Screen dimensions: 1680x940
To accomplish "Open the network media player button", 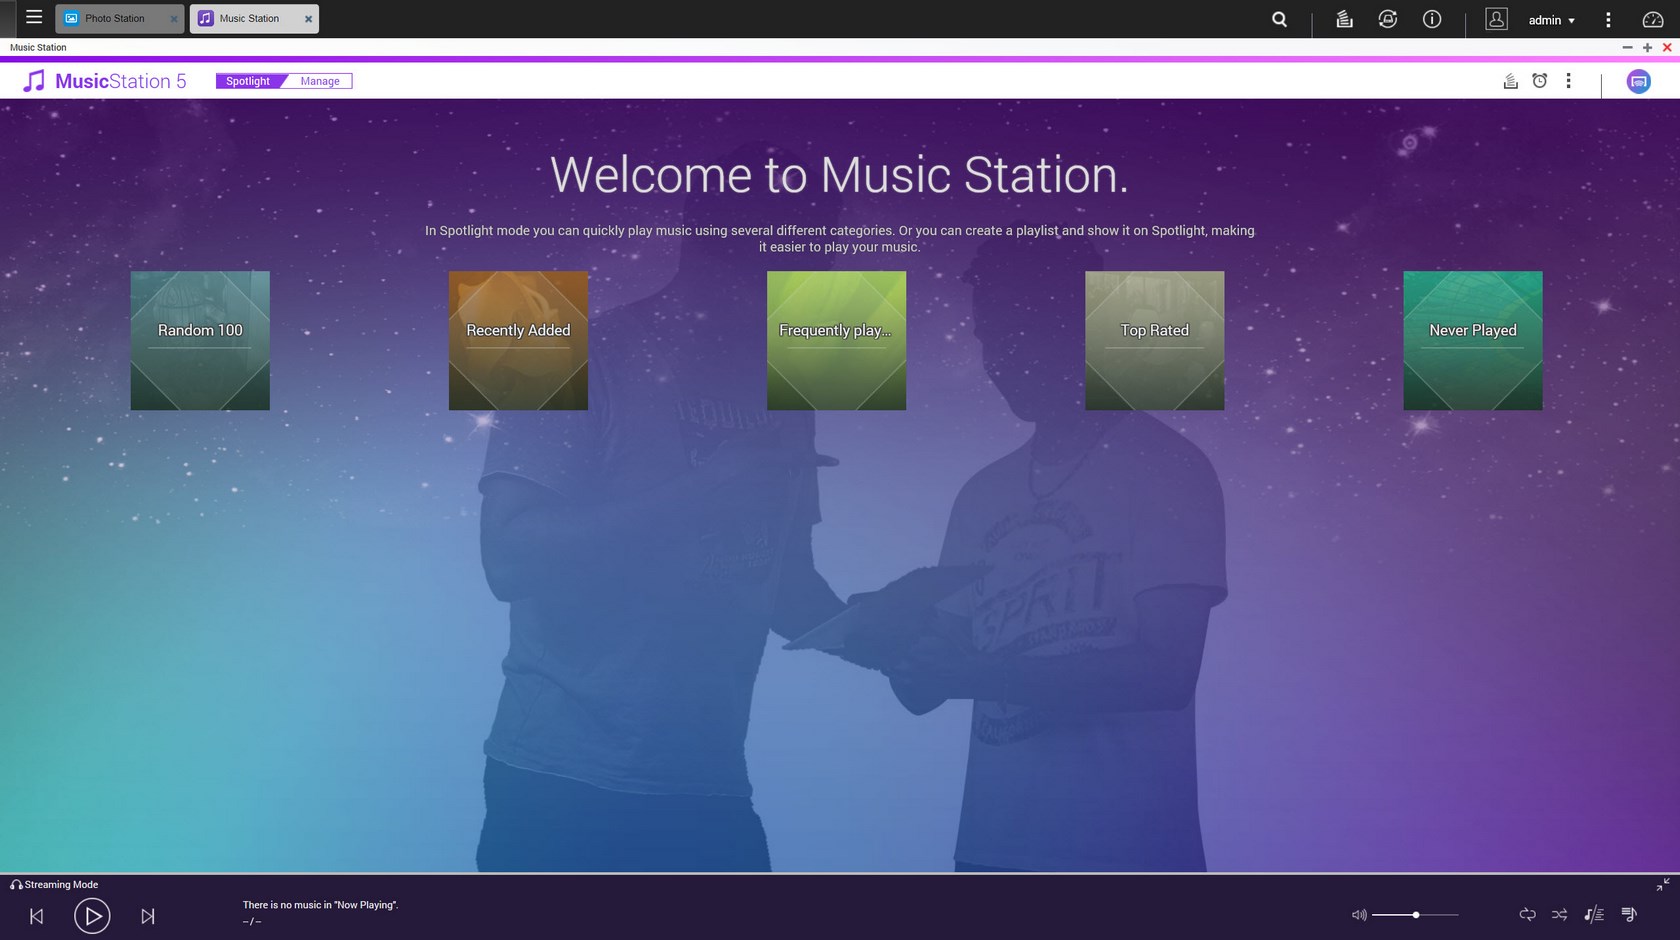I will click(1638, 82).
